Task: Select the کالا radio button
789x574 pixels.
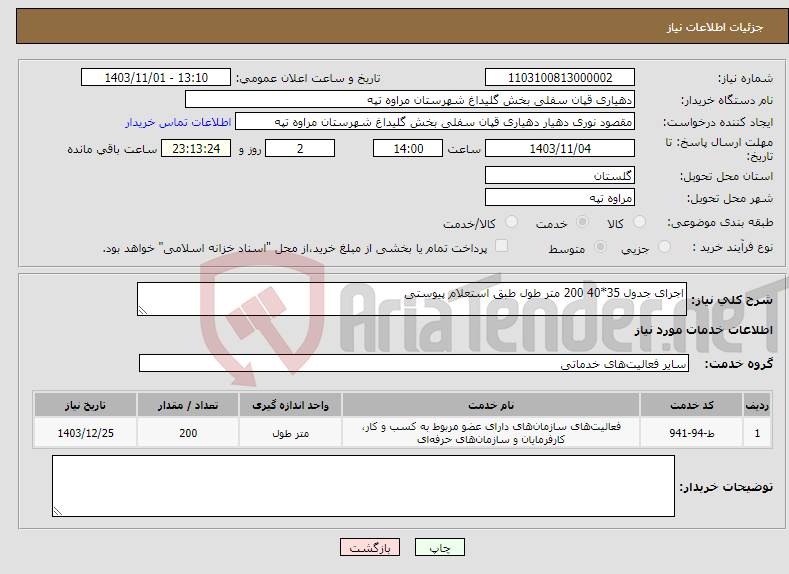Action: pos(639,222)
